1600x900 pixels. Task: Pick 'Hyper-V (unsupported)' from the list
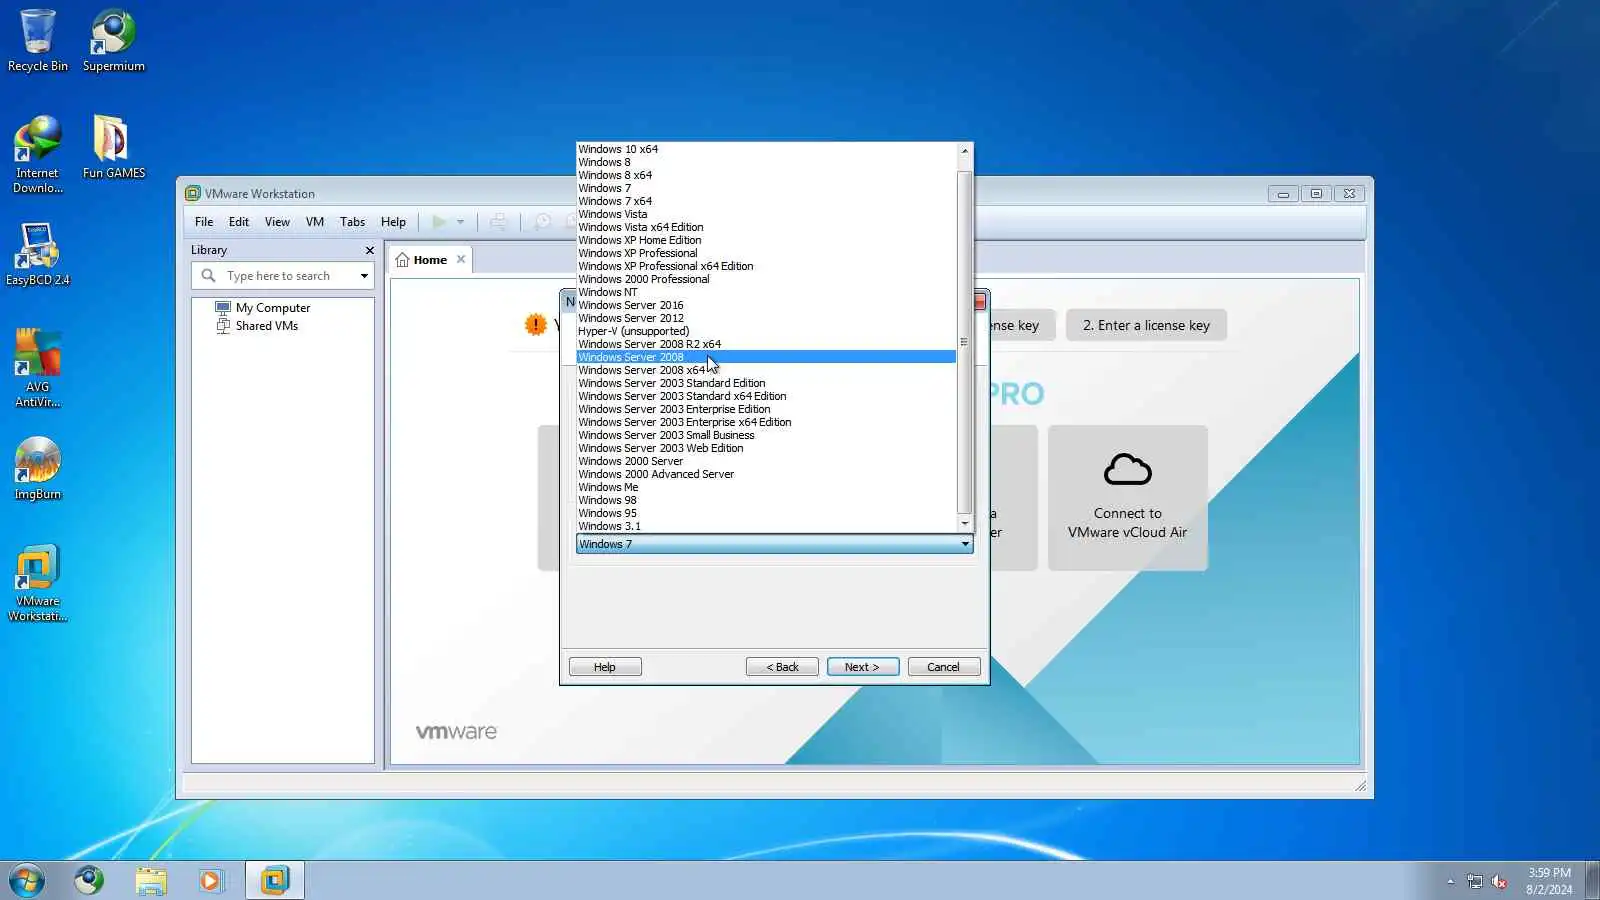click(x=766, y=331)
